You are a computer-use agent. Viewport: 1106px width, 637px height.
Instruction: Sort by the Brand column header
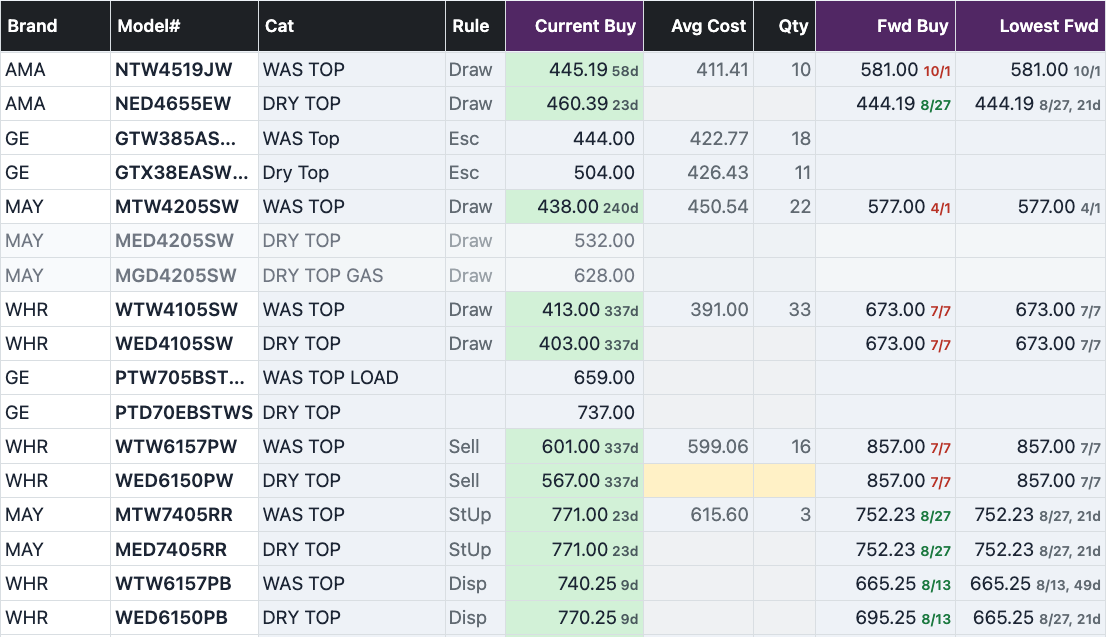[55, 26]
